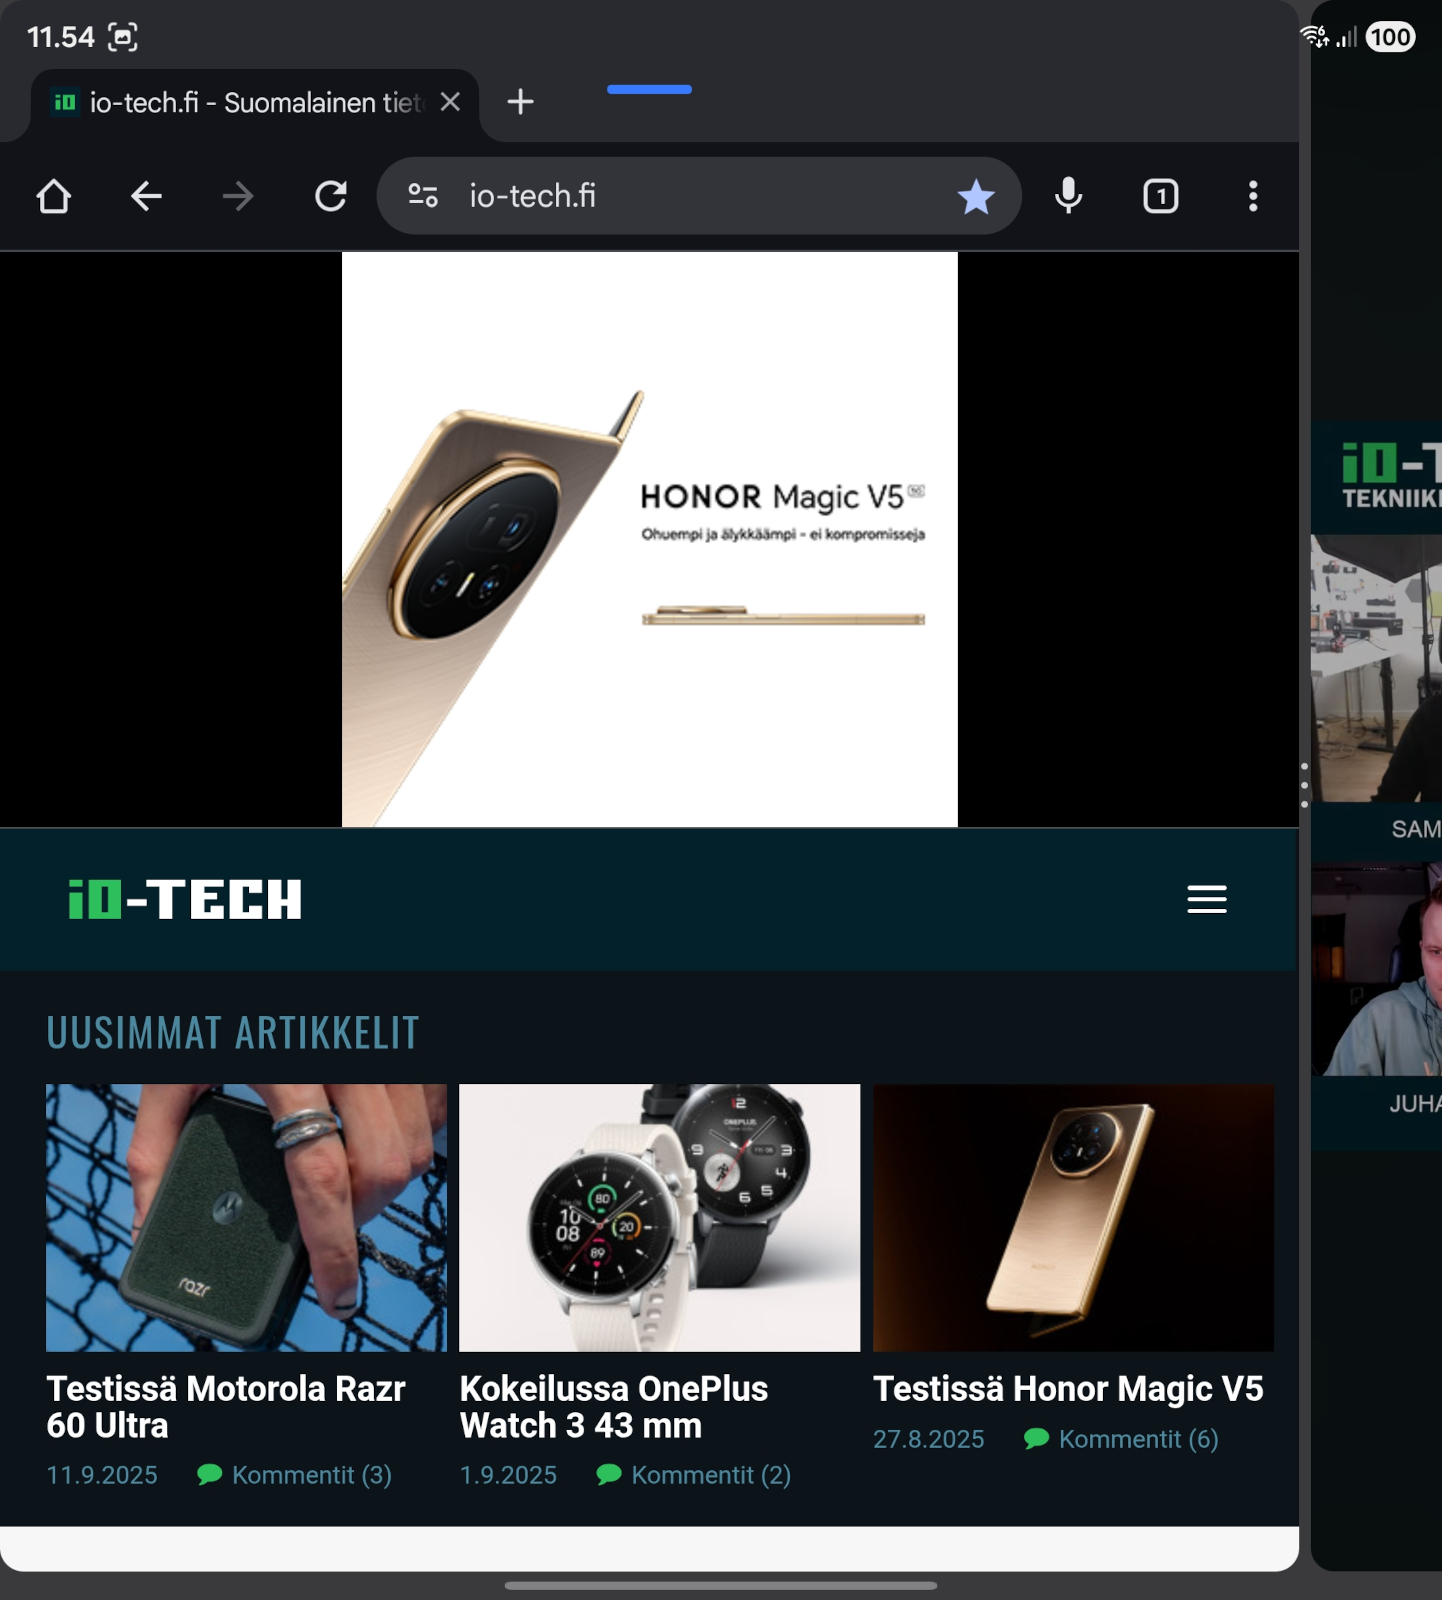This screenshot has width=1442, height=1600.
Task: Open the Testissä Motorola Razr 60 Ultra headline
Action: (x=226, y=1407)
